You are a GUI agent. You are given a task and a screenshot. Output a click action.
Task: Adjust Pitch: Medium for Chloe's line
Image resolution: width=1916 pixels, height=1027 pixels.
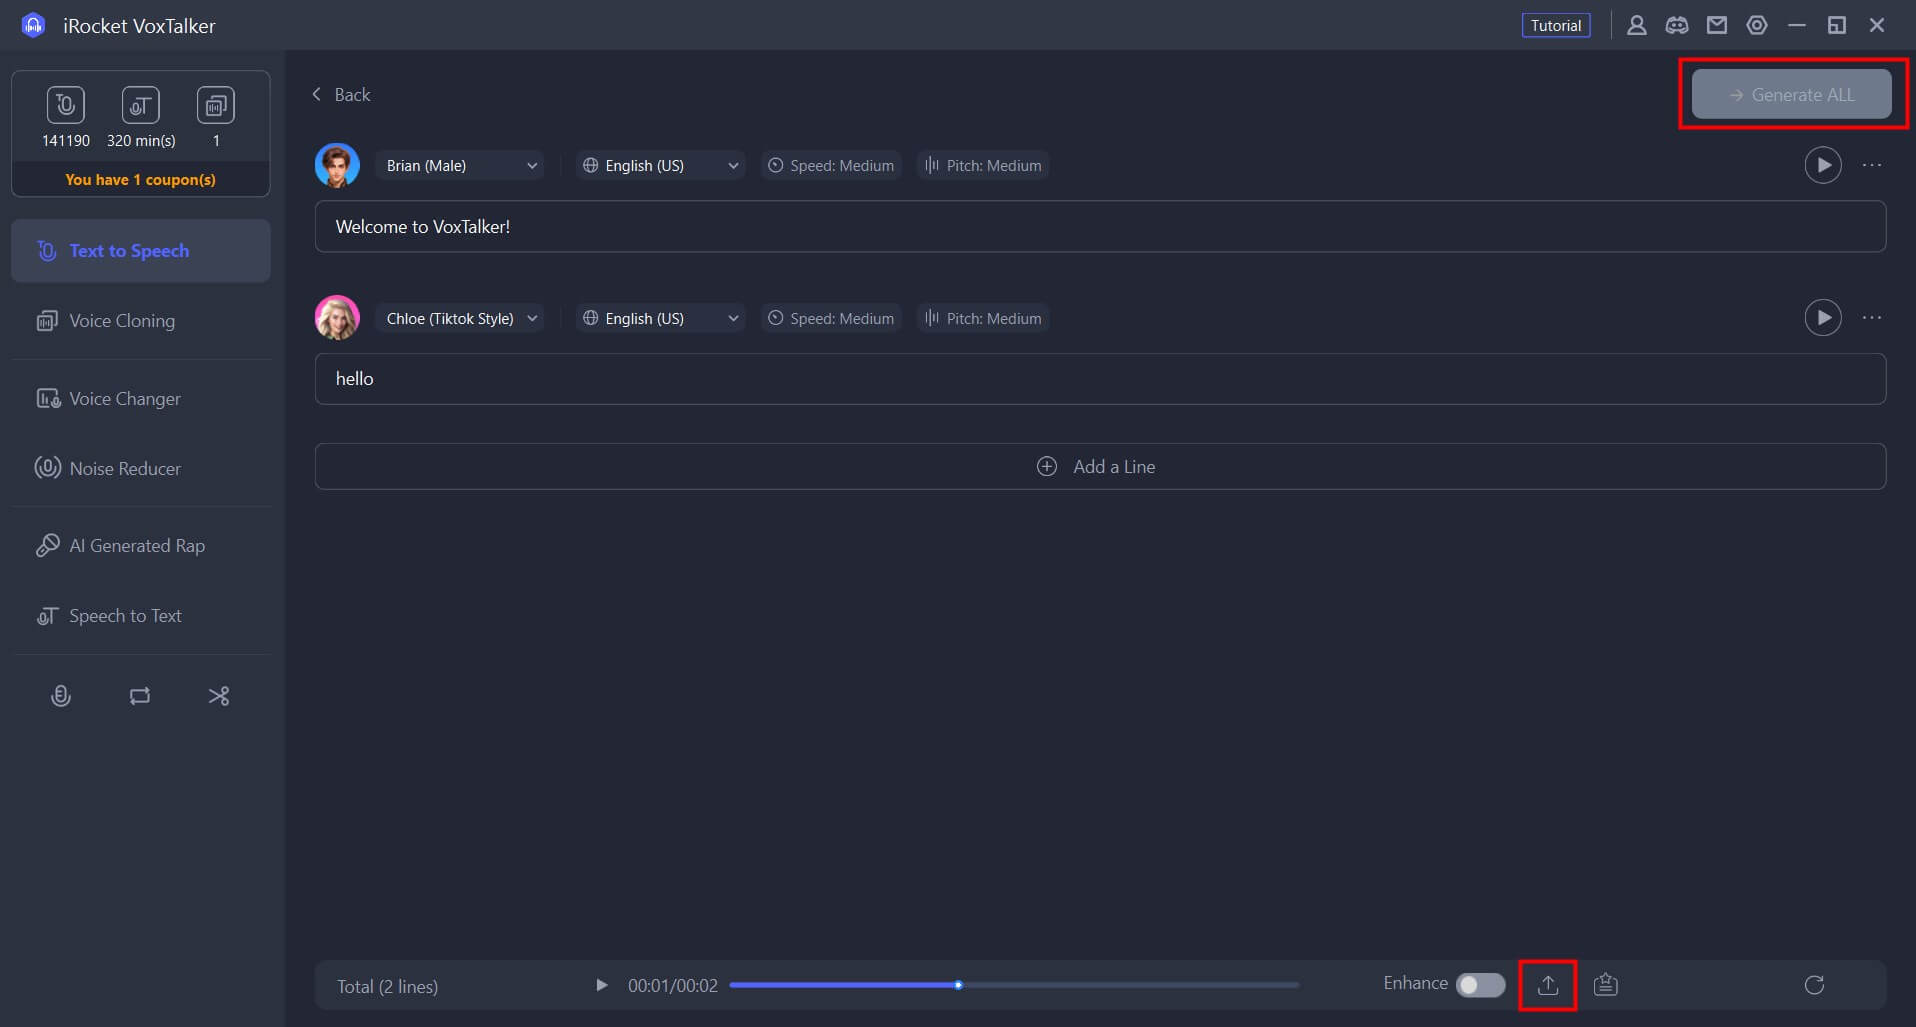(983, 319)
